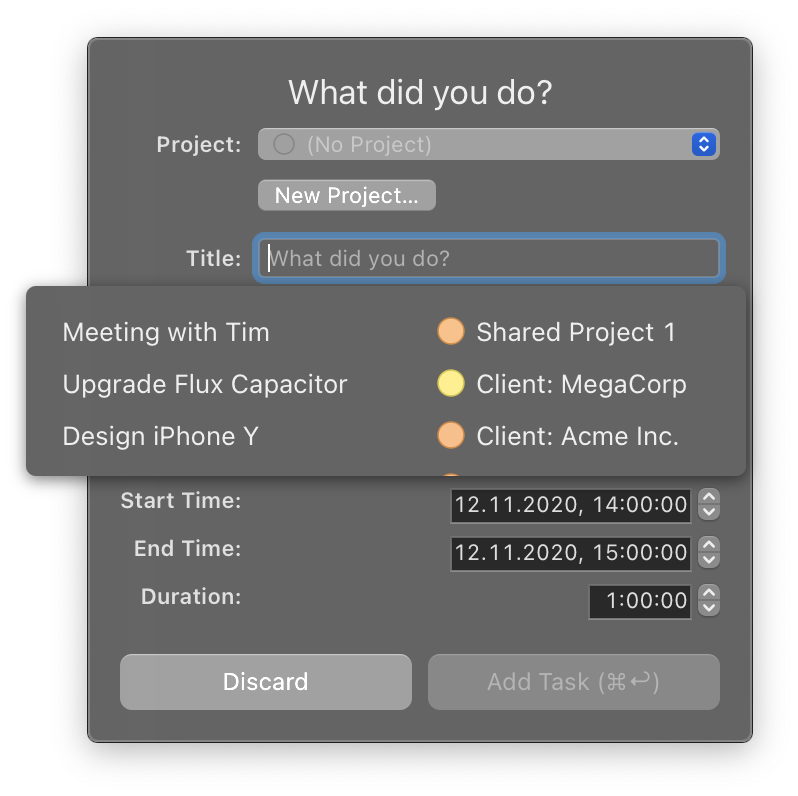Click the yellow Client: MegaCorp color dot
Screen dimensions: 798x796
click(x=451, y=384)
